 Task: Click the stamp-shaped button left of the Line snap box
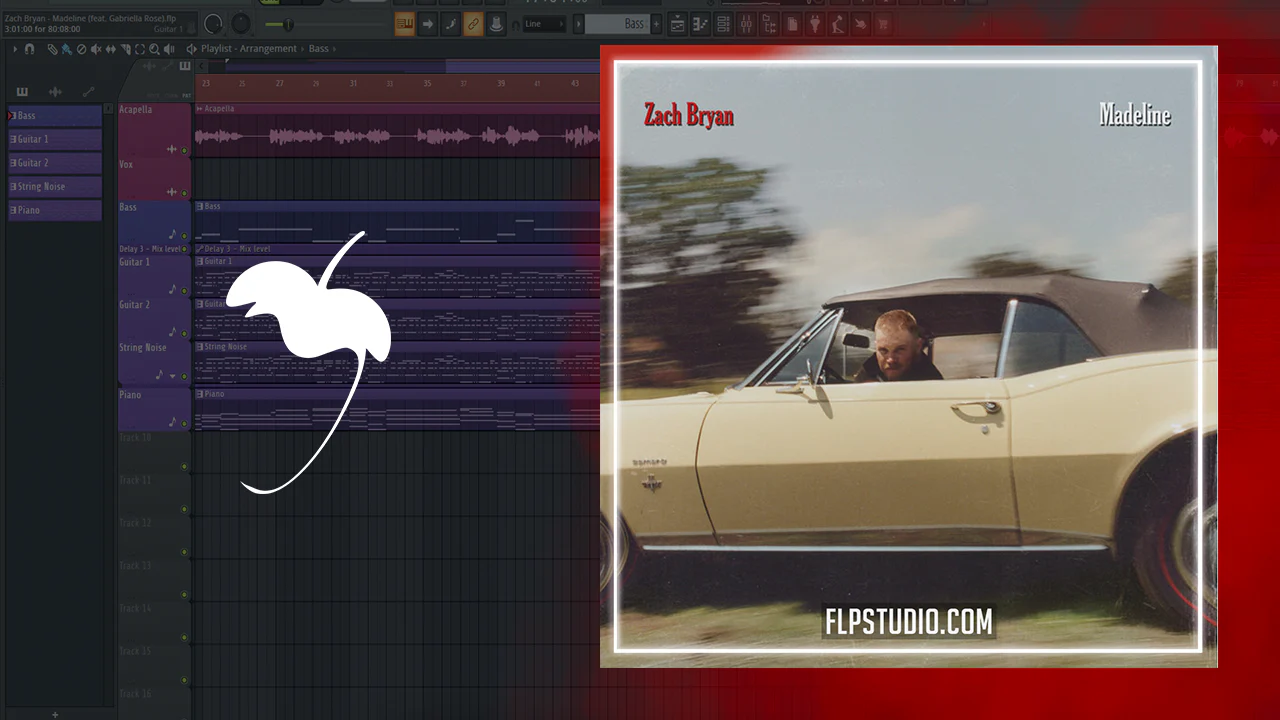(x=495, y=24)
